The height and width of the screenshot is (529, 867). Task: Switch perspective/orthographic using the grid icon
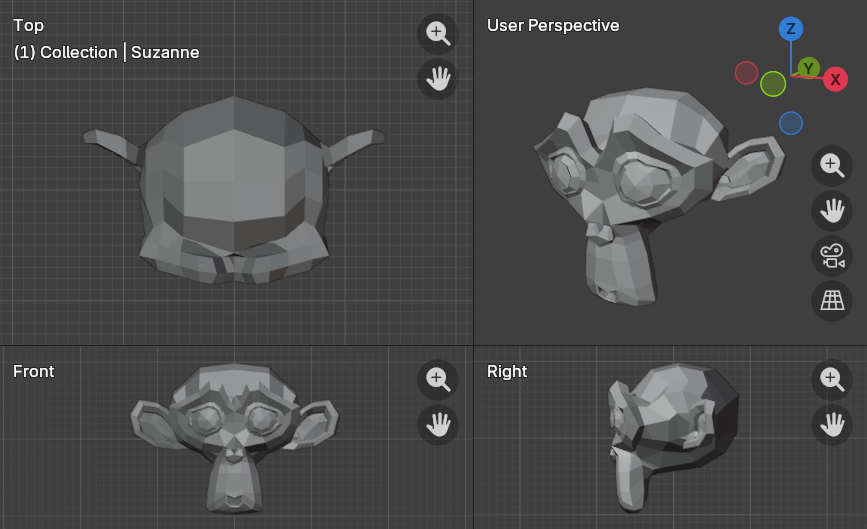pyautogui.click(x=831, y=300)
